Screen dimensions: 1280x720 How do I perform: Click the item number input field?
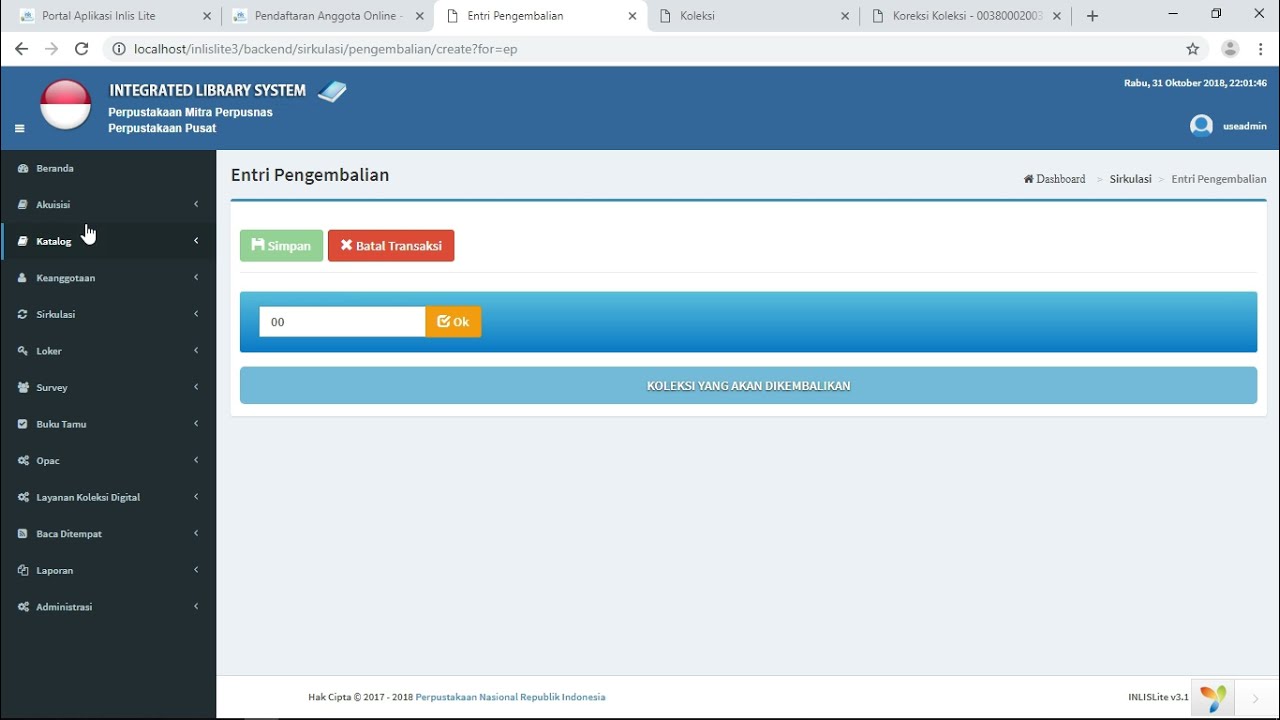[342, 322]
